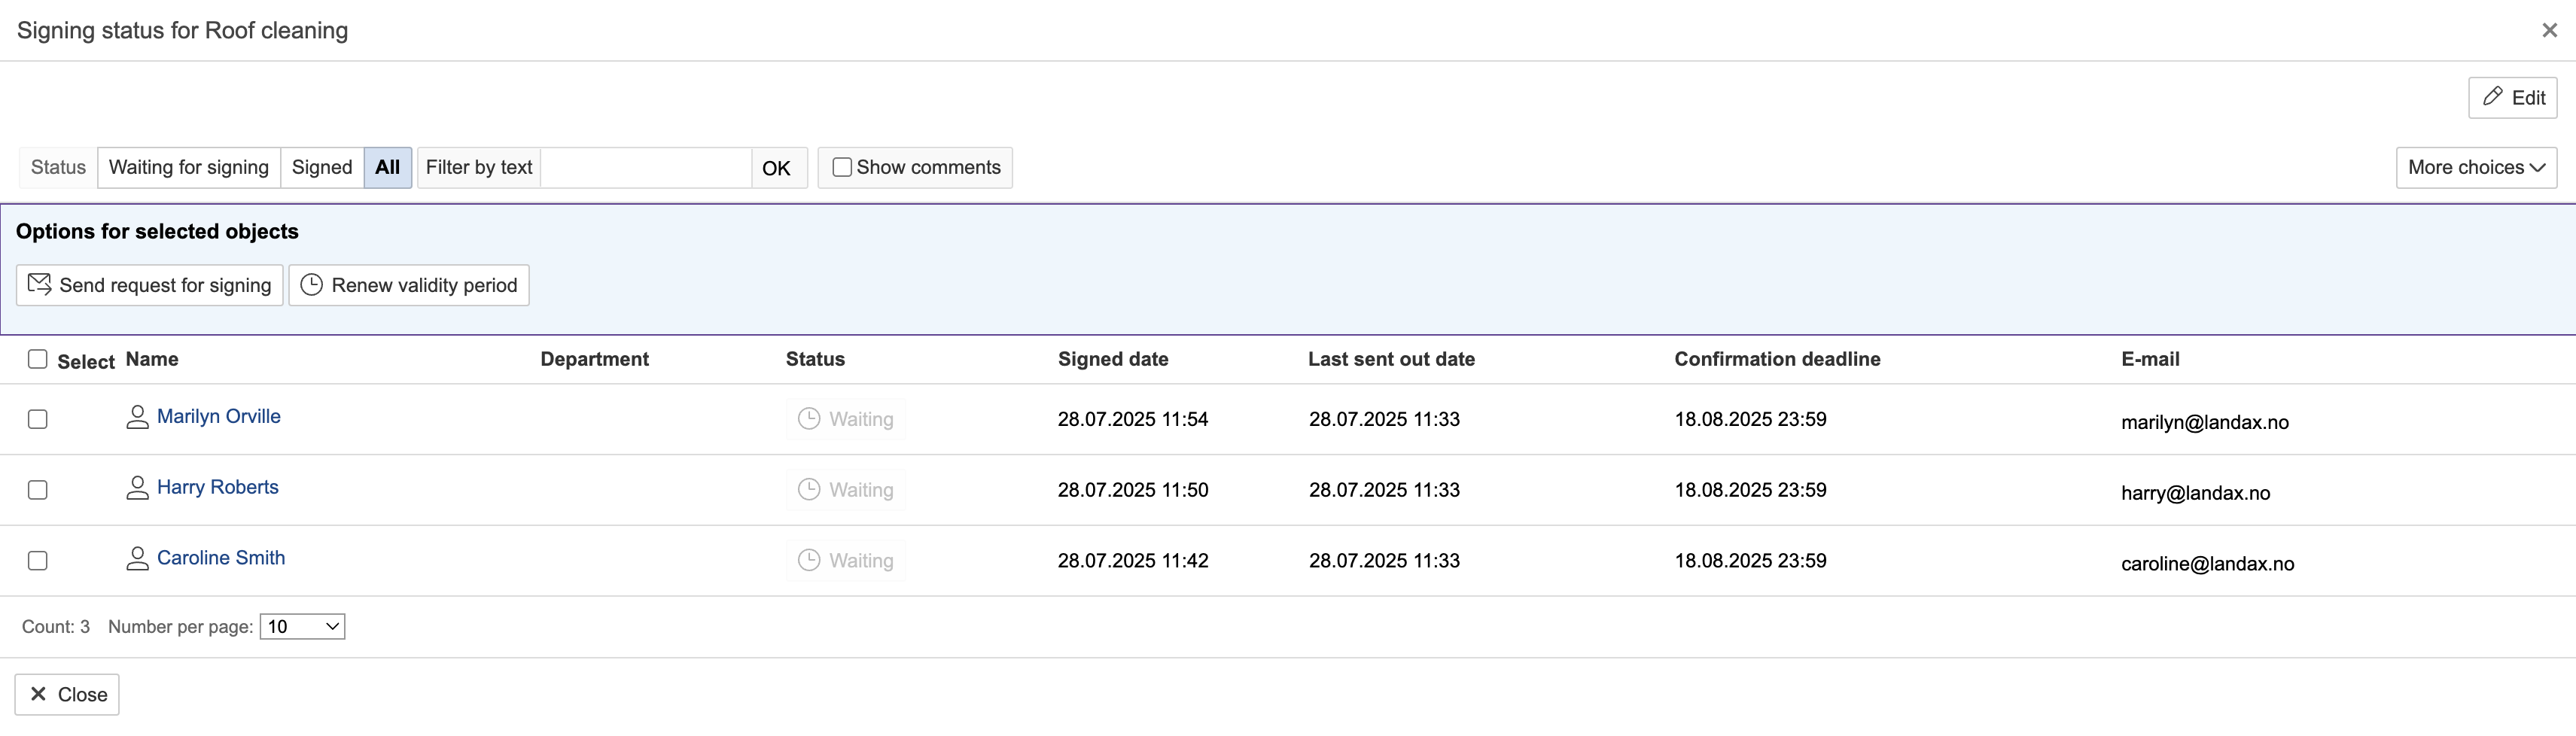Click person icon next to Caroline Smith
The width and height of the screenshot is (2576, 736).
point(137,559)
